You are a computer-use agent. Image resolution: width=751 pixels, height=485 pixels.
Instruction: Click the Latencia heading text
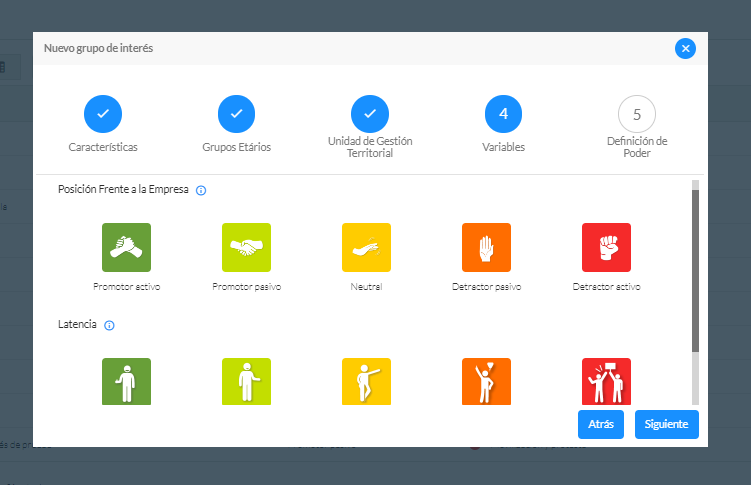coord(77,325)
